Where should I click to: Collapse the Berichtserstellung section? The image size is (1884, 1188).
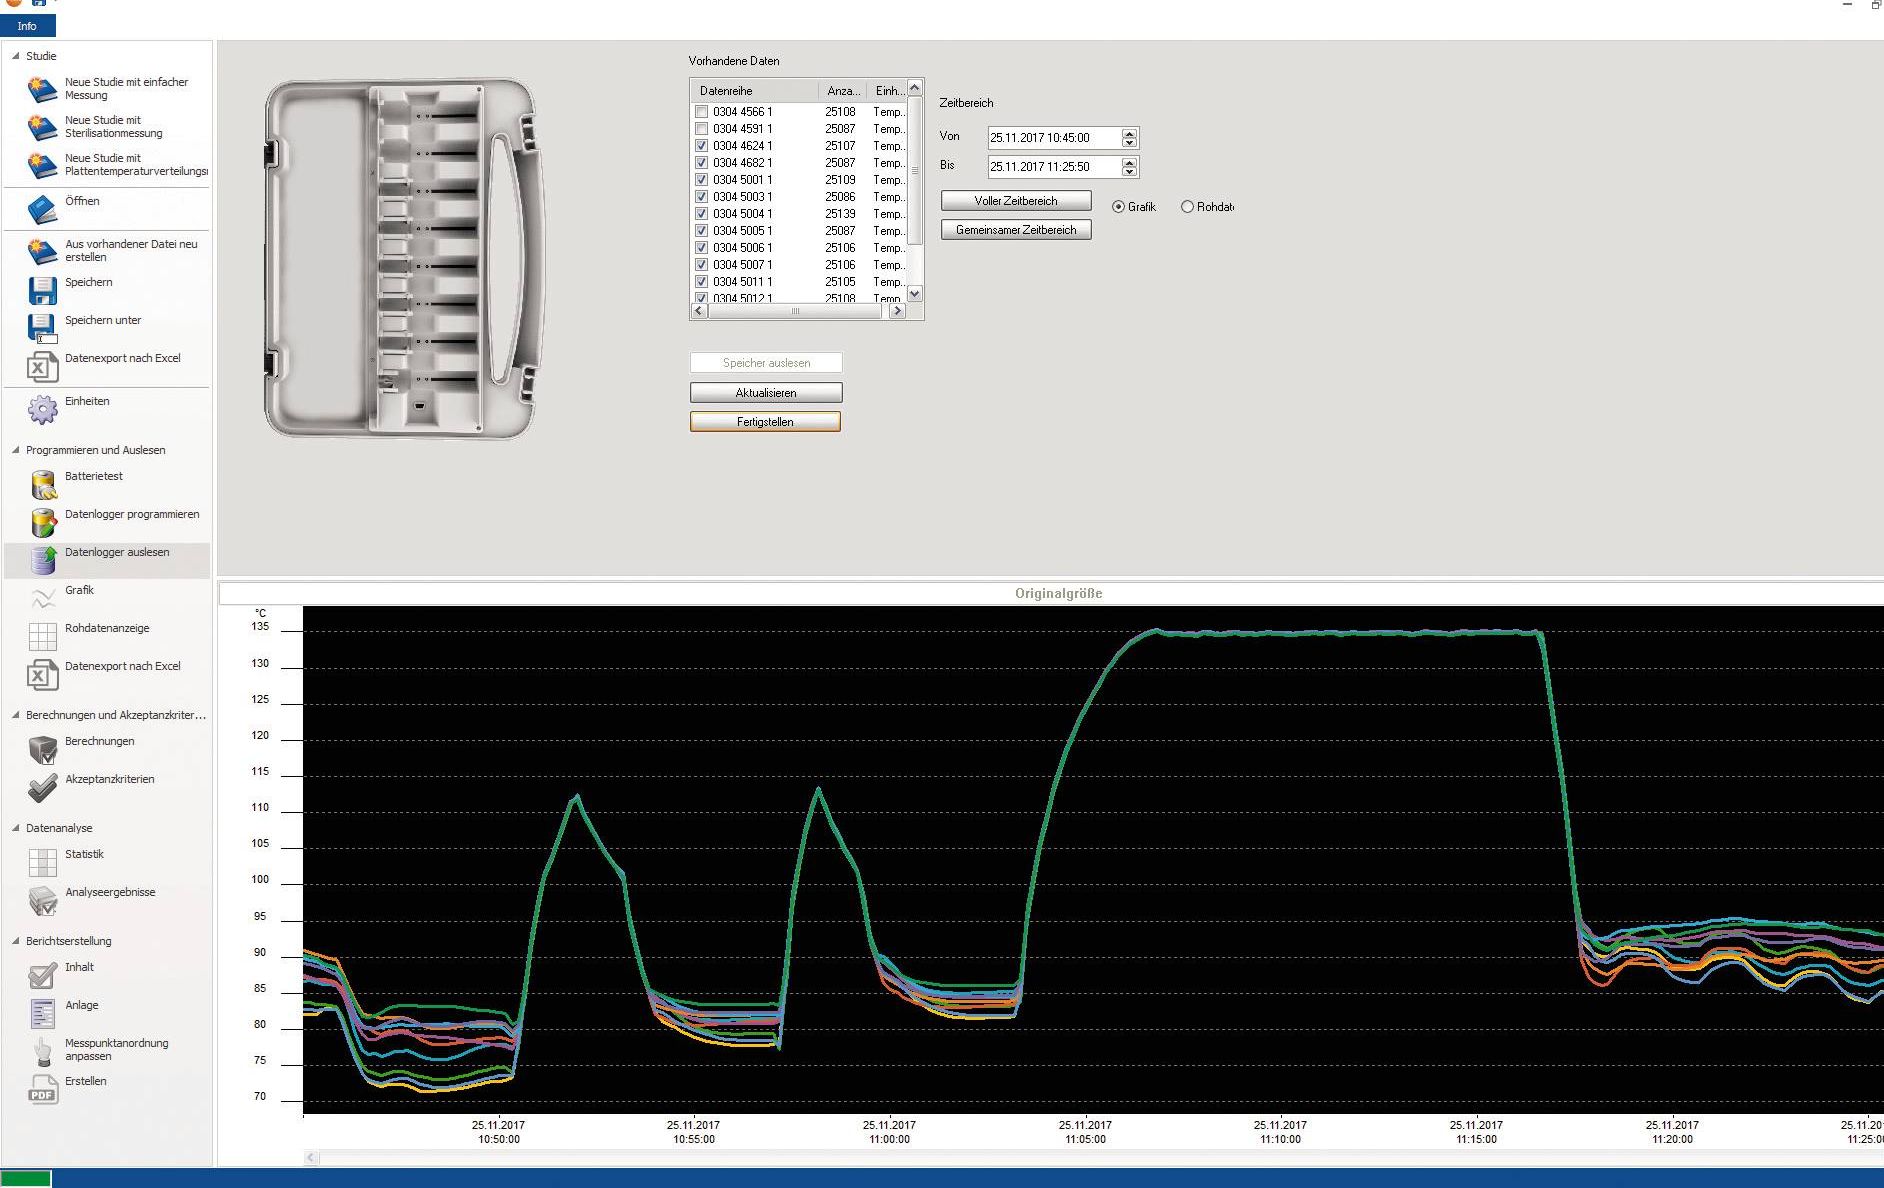(x=15, y=941)
